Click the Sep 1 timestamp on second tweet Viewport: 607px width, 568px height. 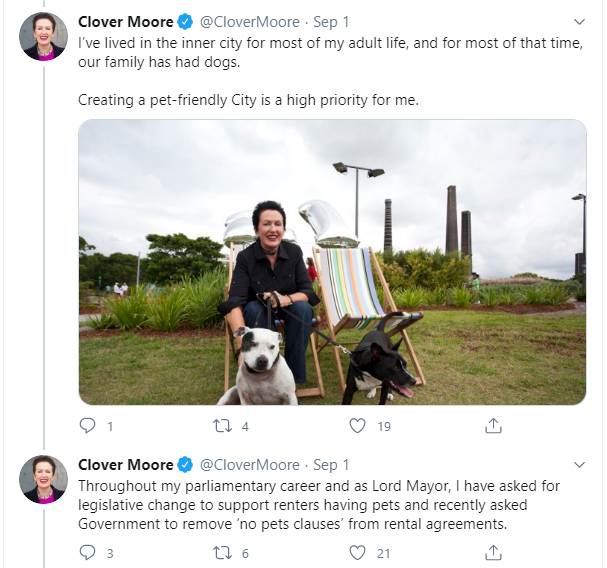[331, 465]
